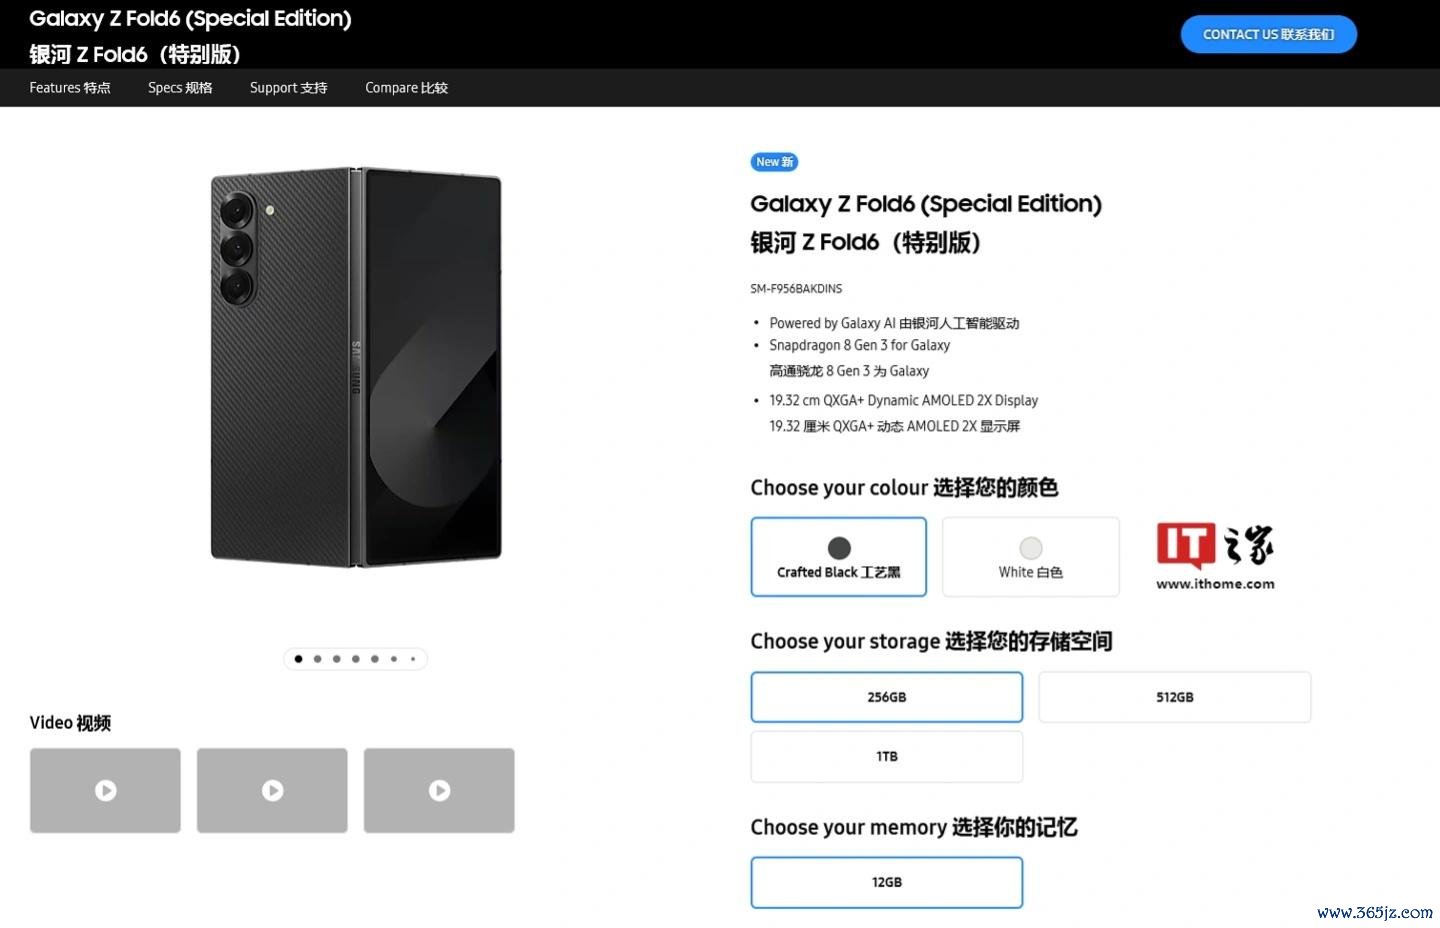Viewport: 1440px width, 928px height.
Task: Choose 256GB storage option
Action: (886, 697)
